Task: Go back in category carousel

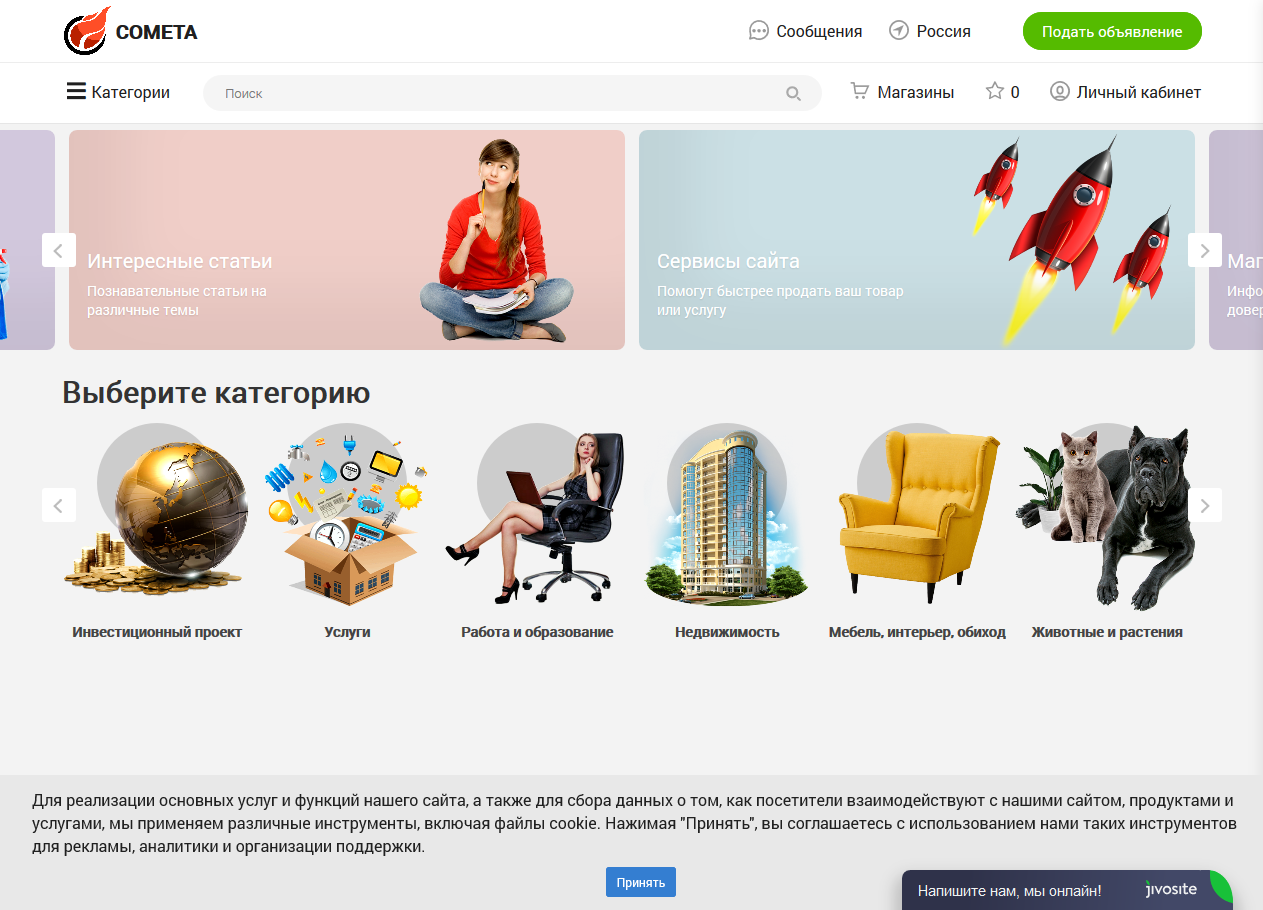Action: (59, 505)
